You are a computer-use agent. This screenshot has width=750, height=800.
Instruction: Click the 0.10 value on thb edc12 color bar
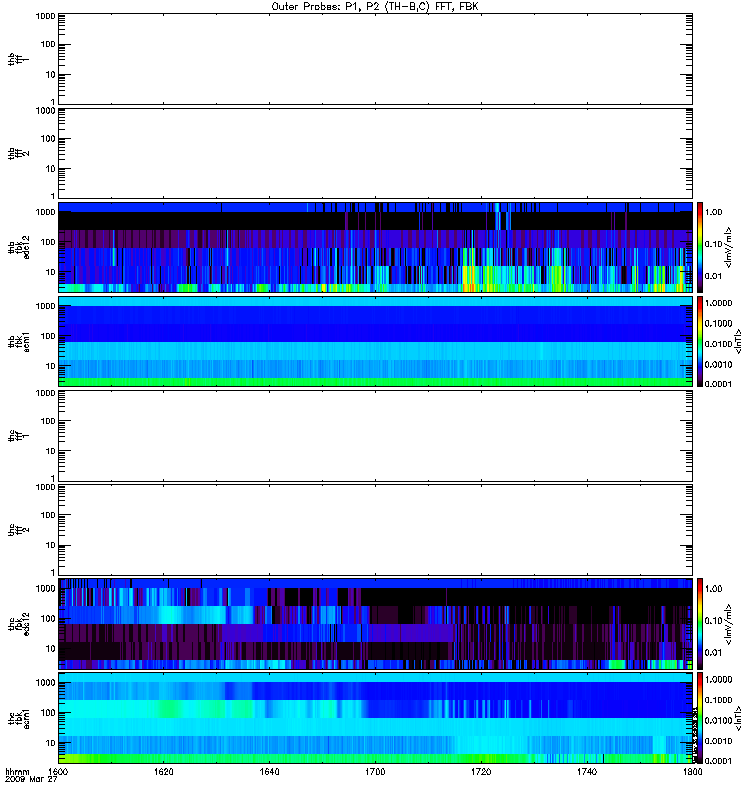(x=713, y=244)
